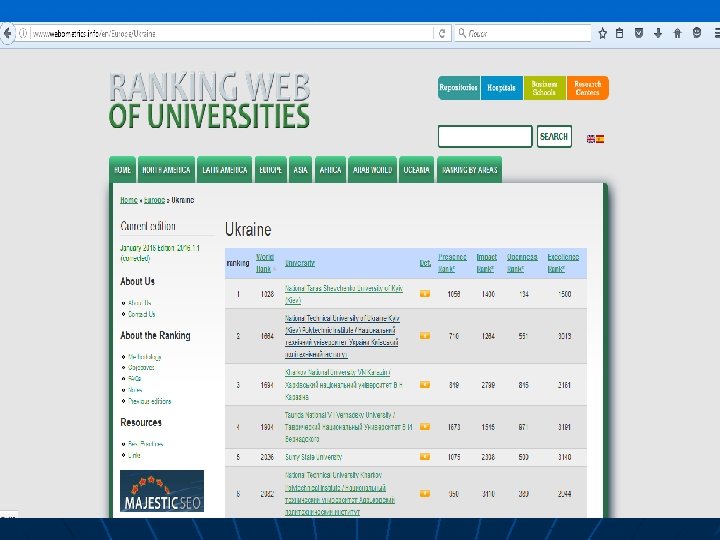Open Taurida National V I Vernadsky University link
Image resolution: width=720 pixels, height=540 pixels.
[x=349, y=427]
